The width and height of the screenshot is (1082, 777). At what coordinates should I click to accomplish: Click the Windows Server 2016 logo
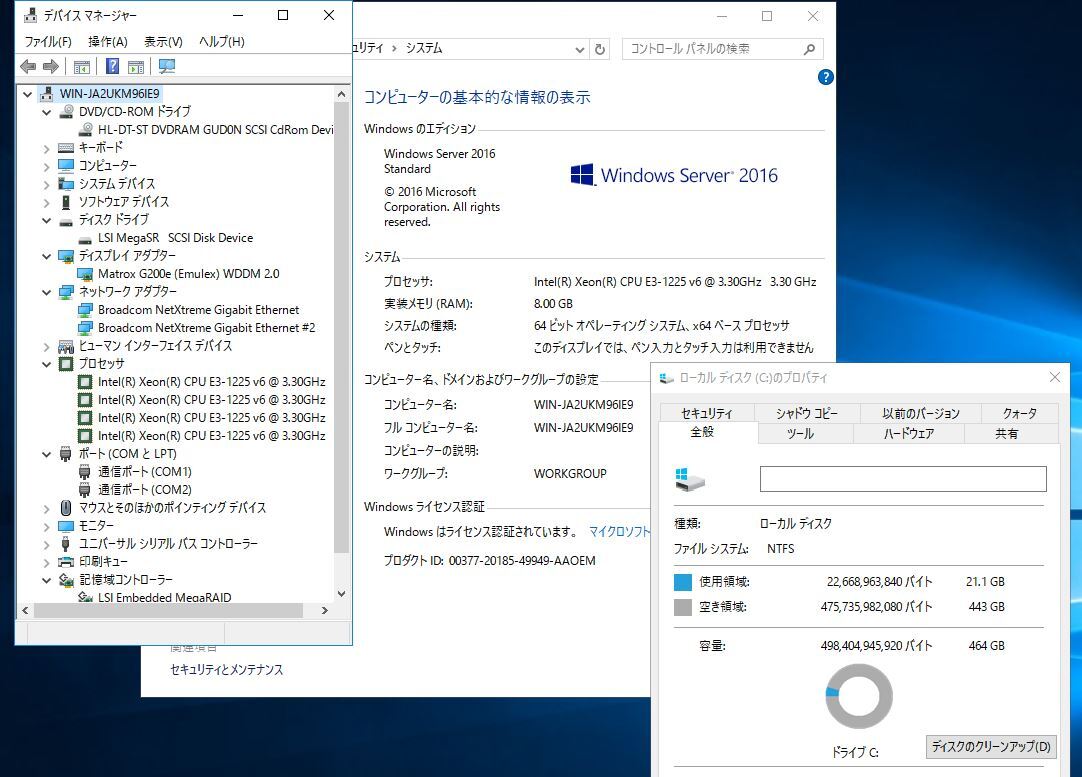[675, 175]
